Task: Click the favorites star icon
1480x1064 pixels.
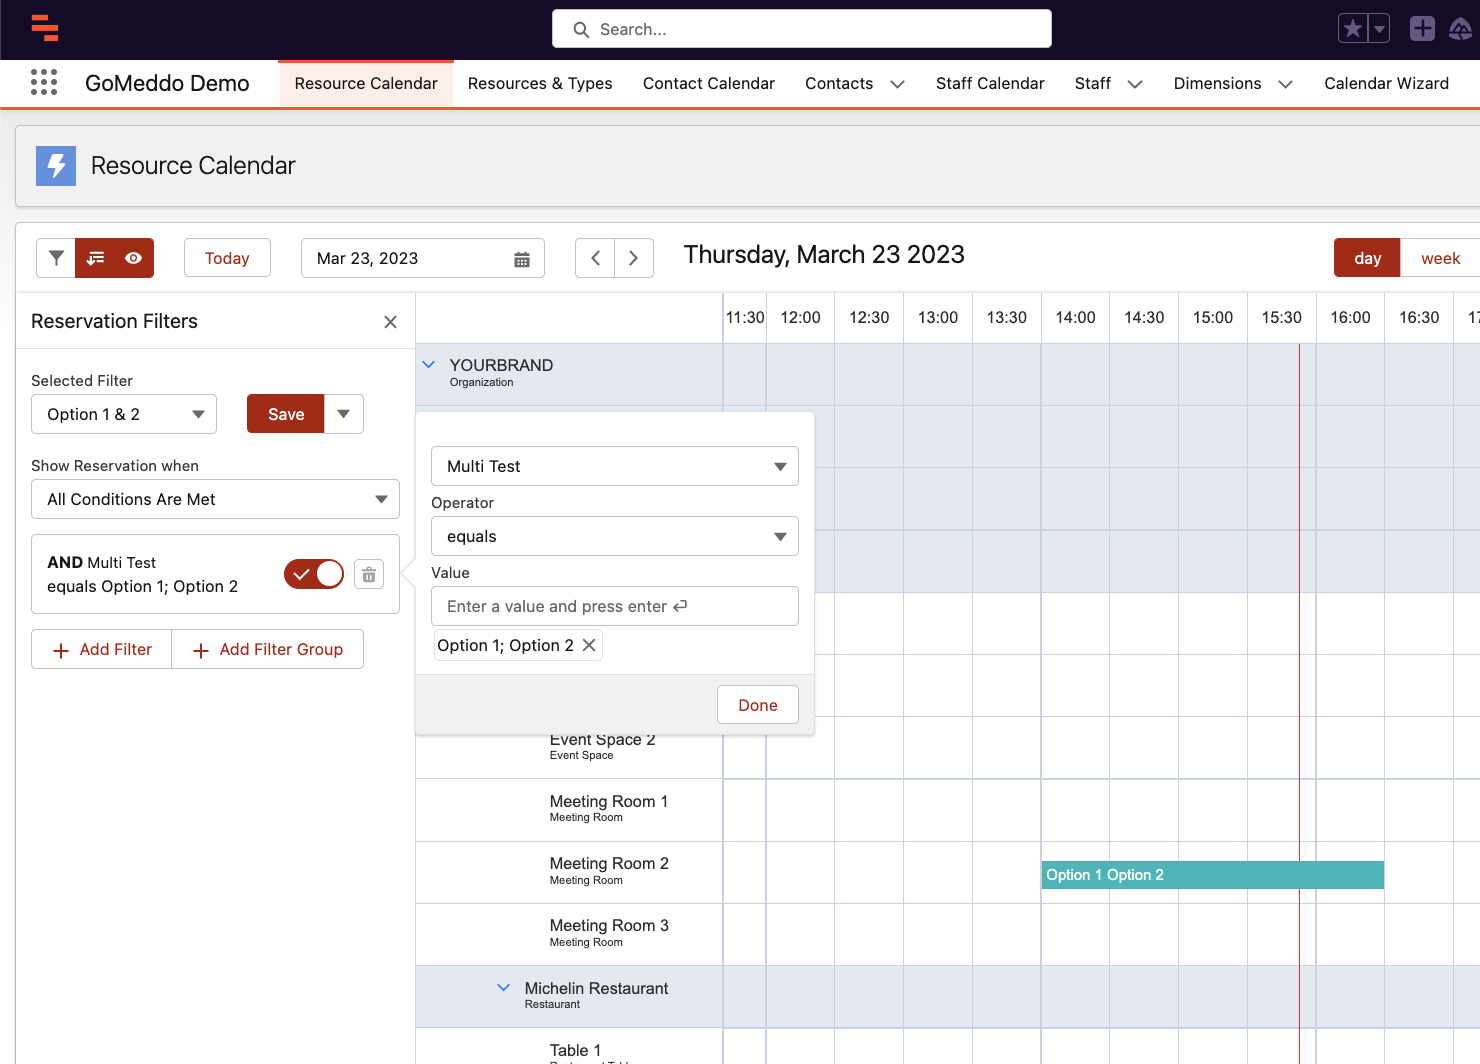Action: pos(1354,28)
